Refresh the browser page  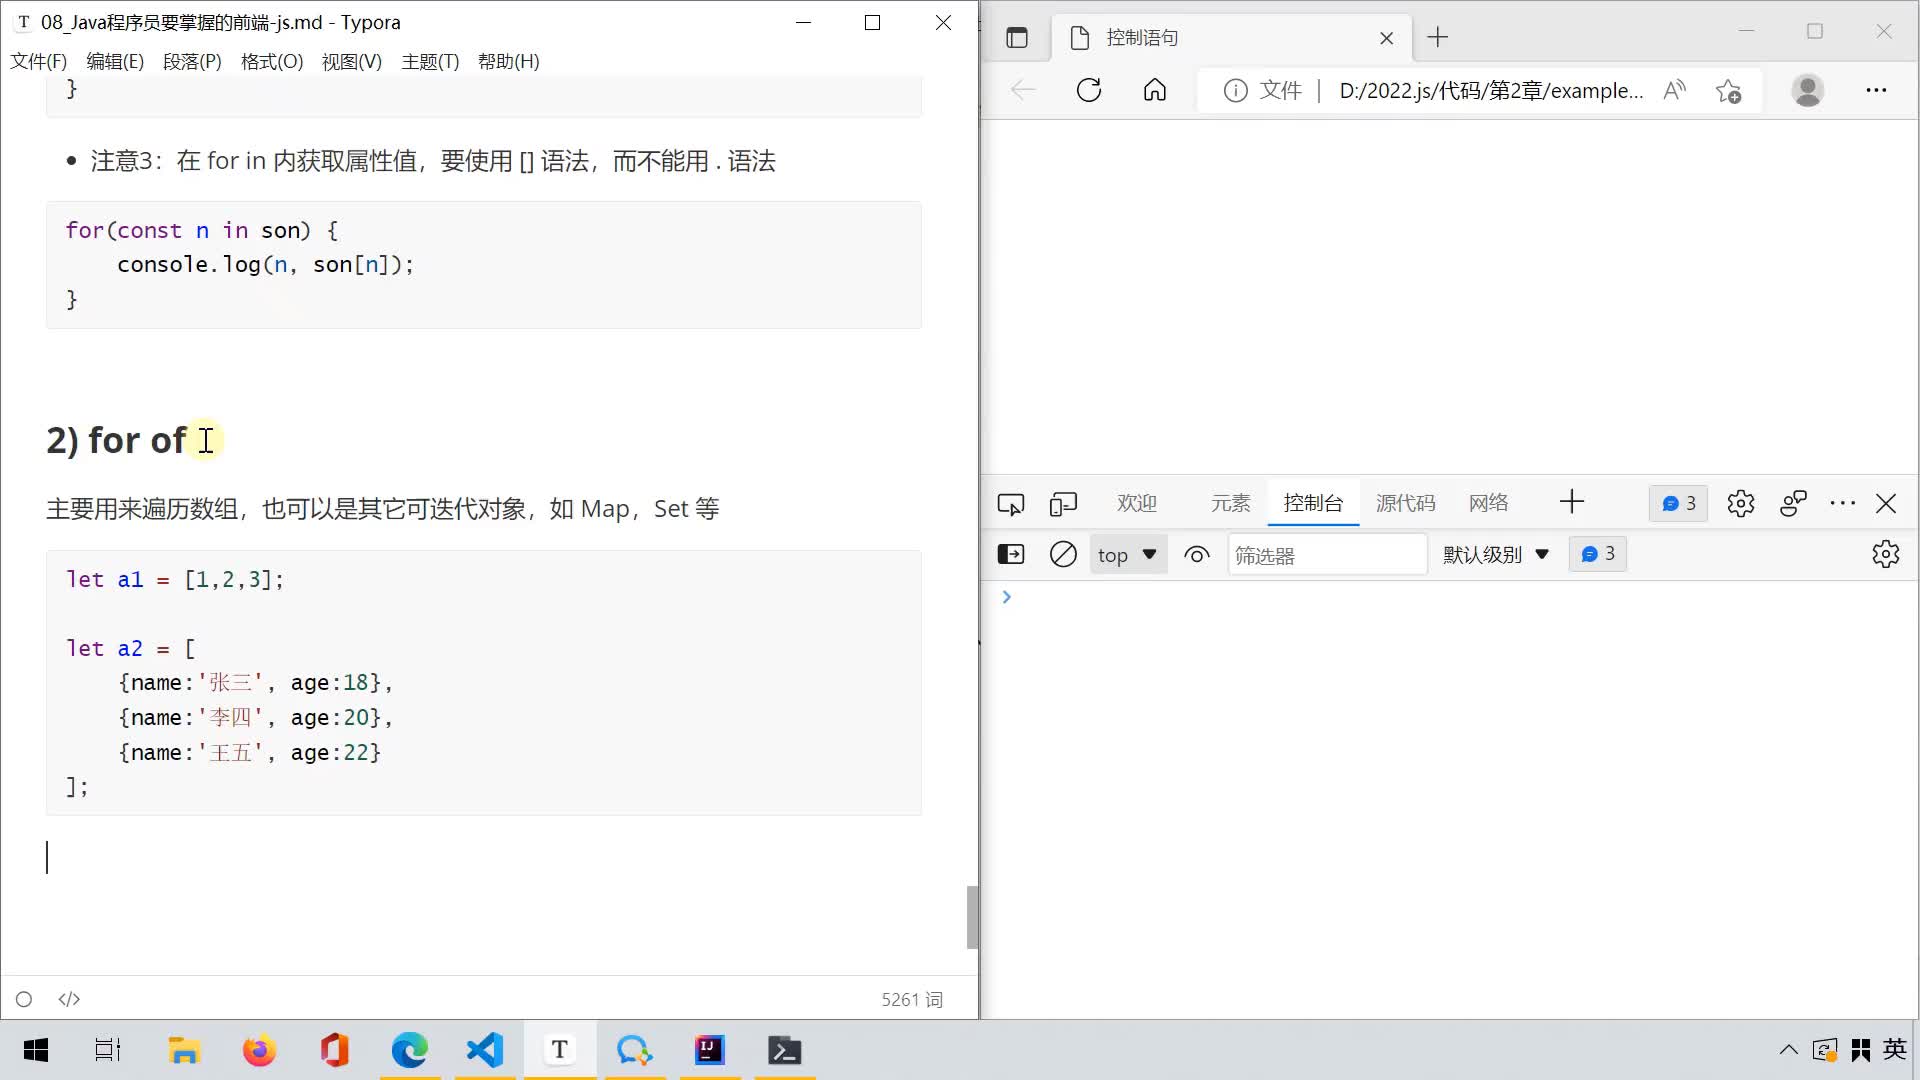[1089, 91]
